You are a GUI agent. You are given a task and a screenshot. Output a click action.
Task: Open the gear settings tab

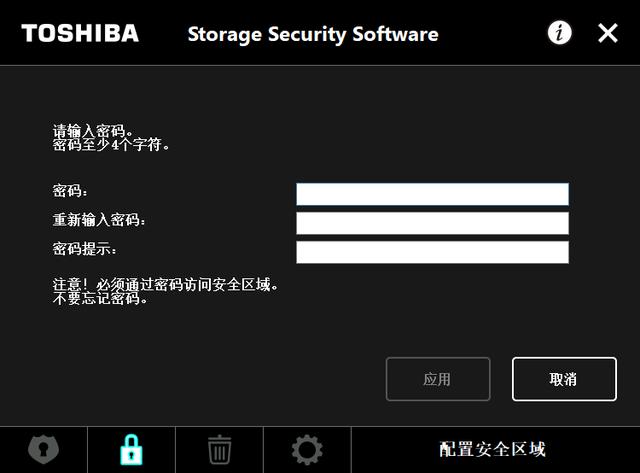307,449
